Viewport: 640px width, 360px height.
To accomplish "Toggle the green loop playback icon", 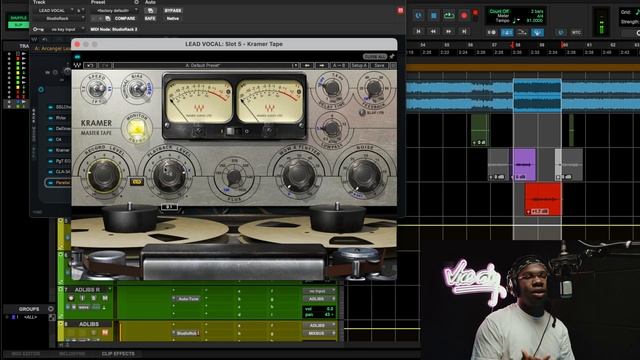I will coord(449,16).
